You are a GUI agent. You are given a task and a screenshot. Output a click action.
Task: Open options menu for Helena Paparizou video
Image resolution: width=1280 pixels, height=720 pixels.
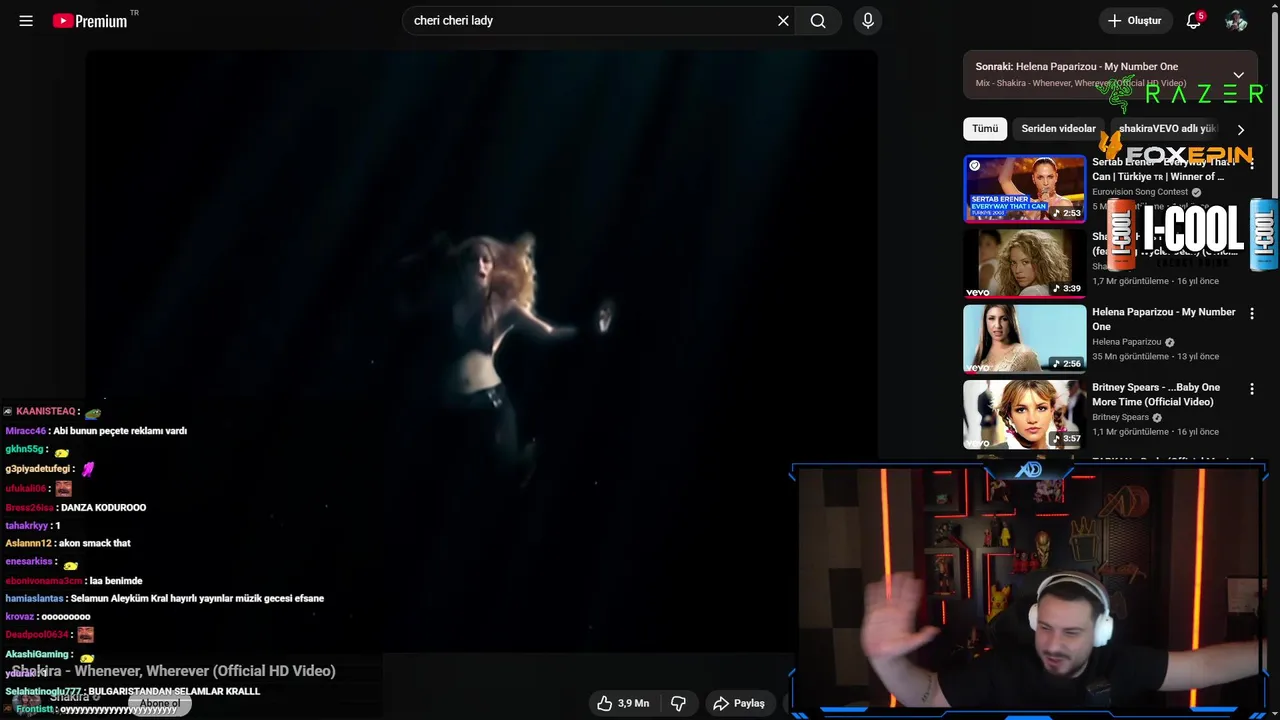[x=1251, y=313]
